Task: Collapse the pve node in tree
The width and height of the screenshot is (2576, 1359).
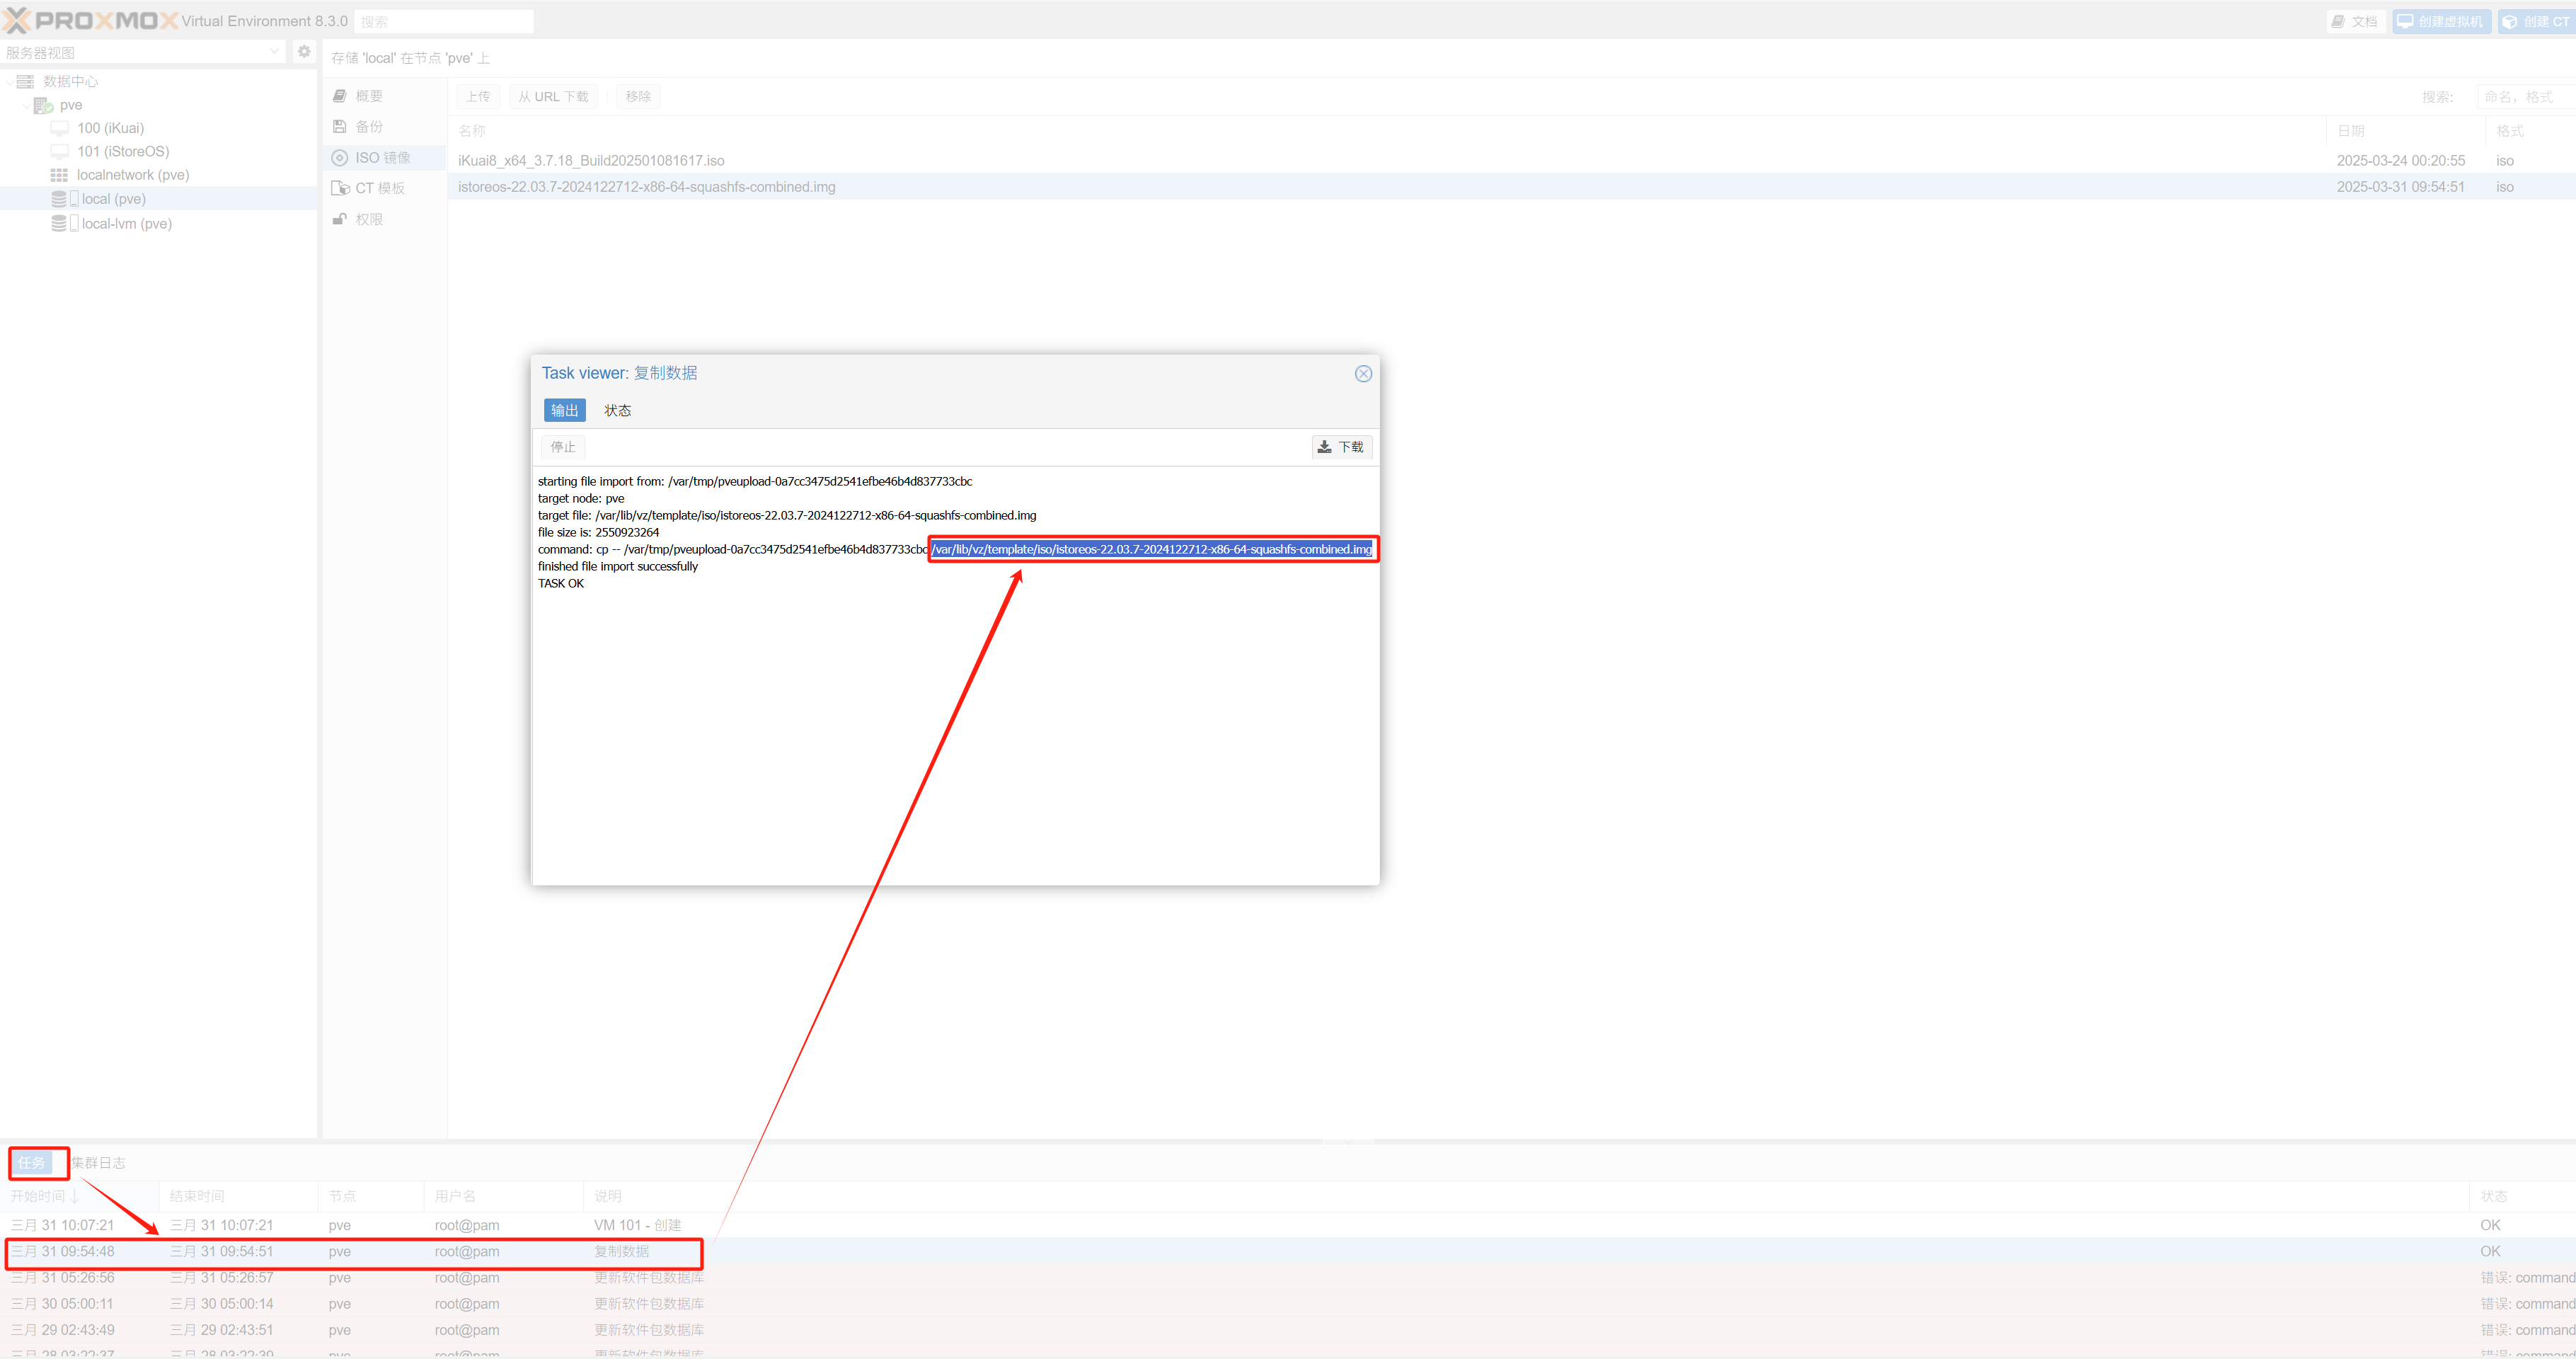Action: (x=26, y=105)
